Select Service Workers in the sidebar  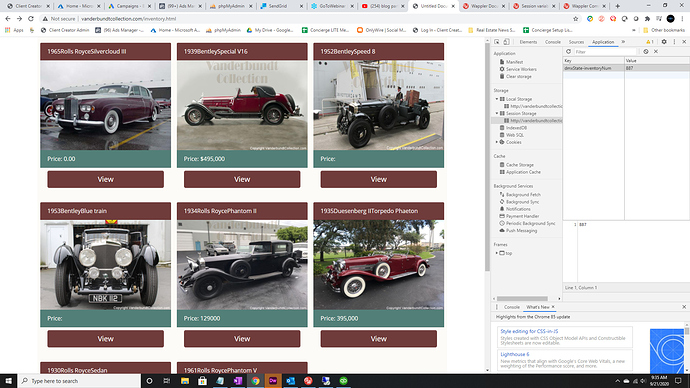(521, 69)
